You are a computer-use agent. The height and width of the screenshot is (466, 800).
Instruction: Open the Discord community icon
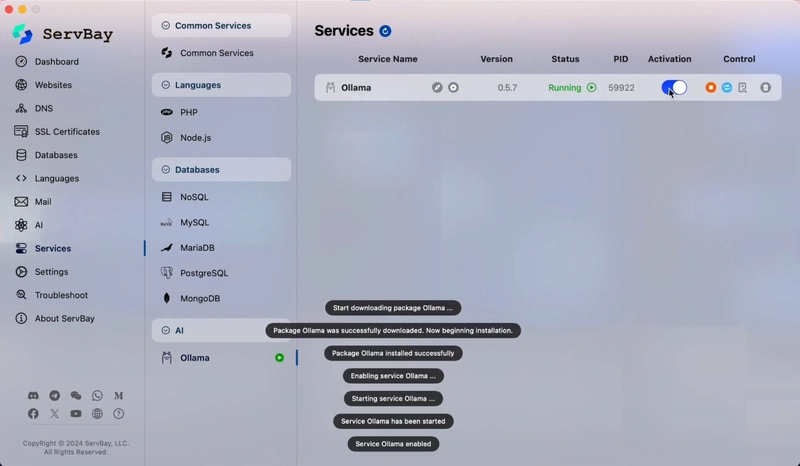coord(33,396)
